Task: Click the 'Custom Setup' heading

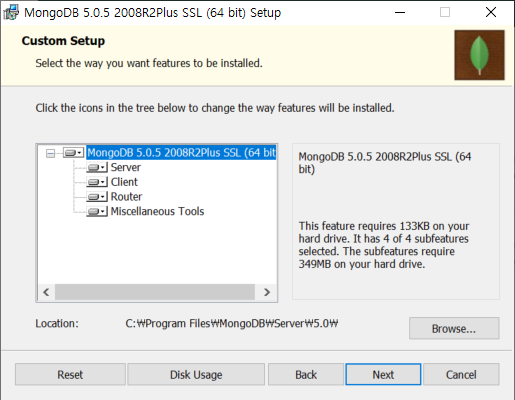Action: pos(63,41)
